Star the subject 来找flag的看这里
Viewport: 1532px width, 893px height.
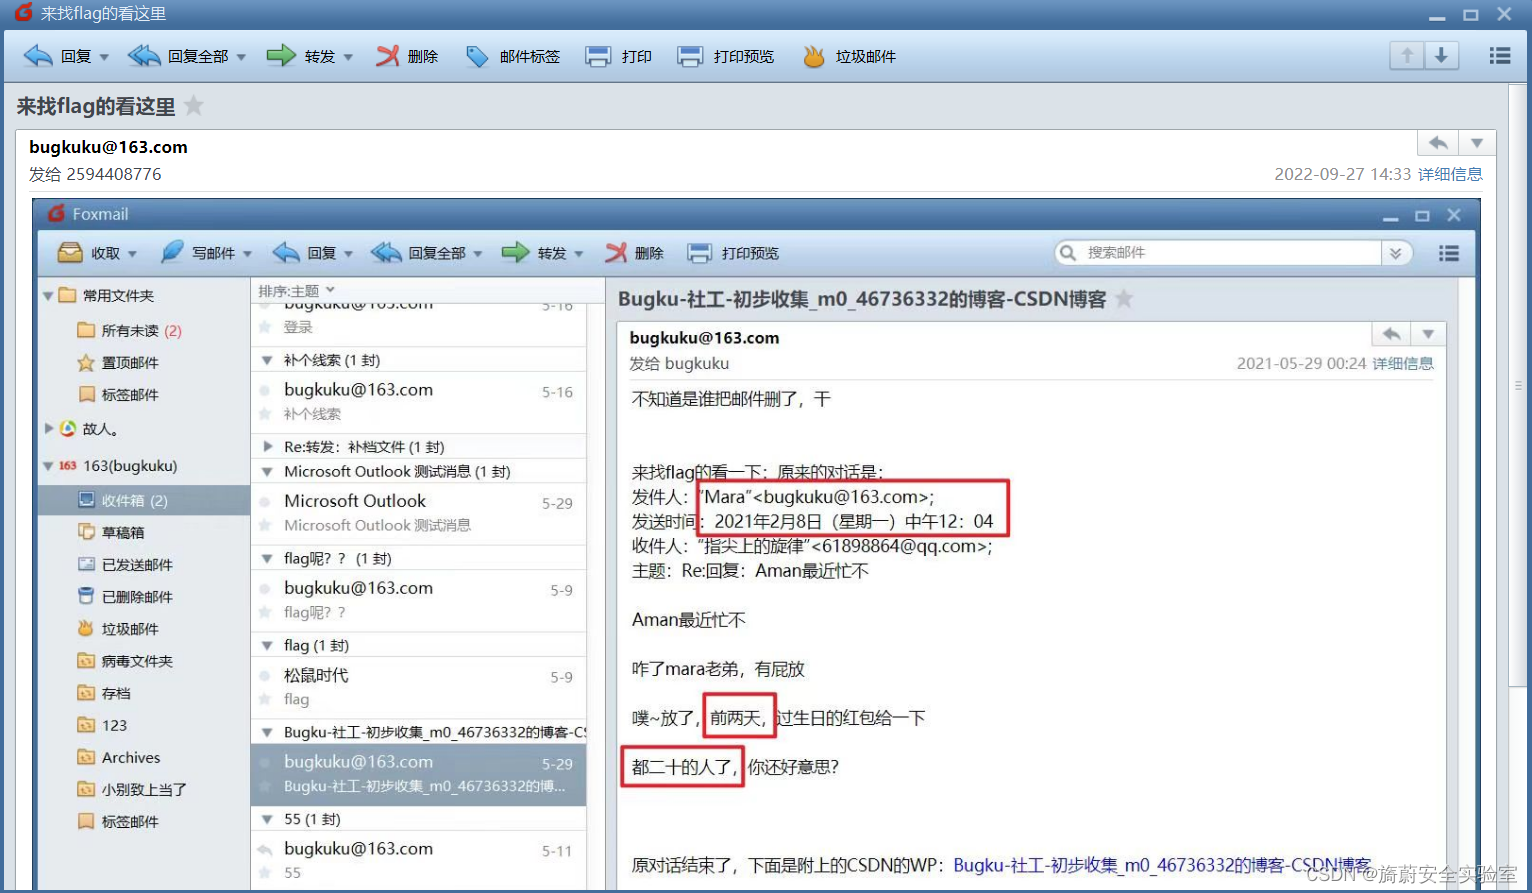[194, 106]
